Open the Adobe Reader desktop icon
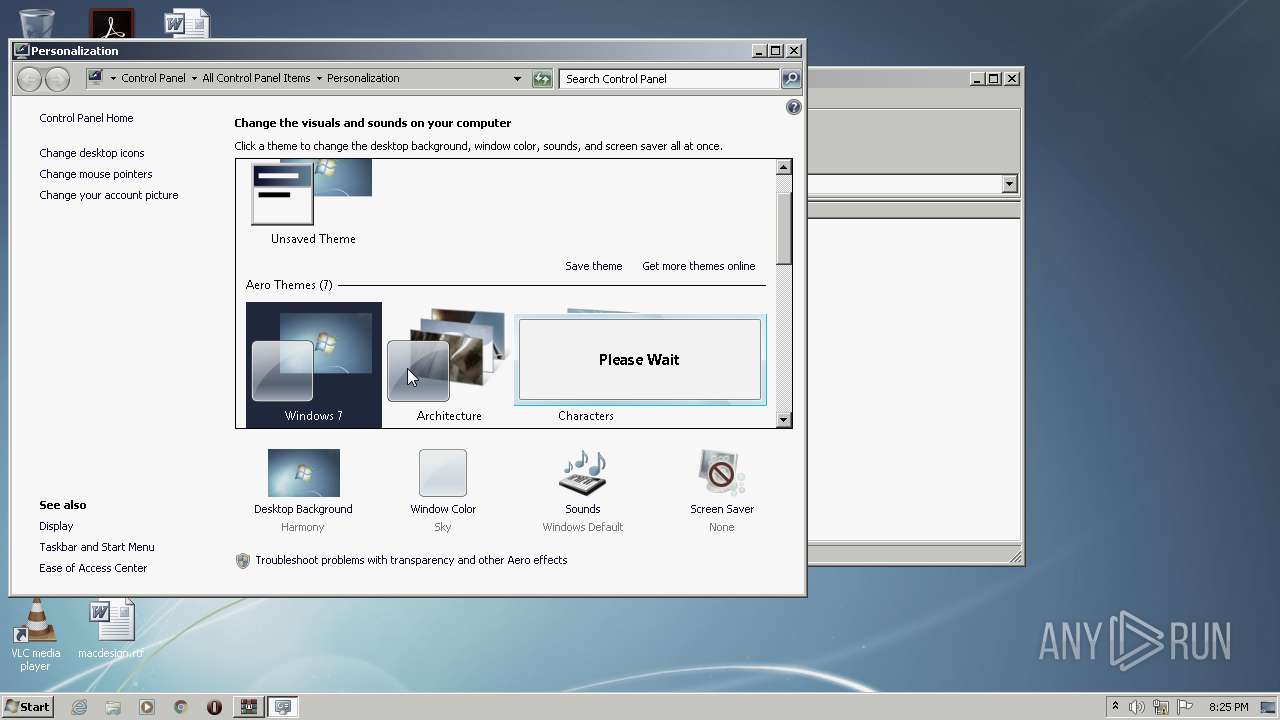 pos(112,23)
